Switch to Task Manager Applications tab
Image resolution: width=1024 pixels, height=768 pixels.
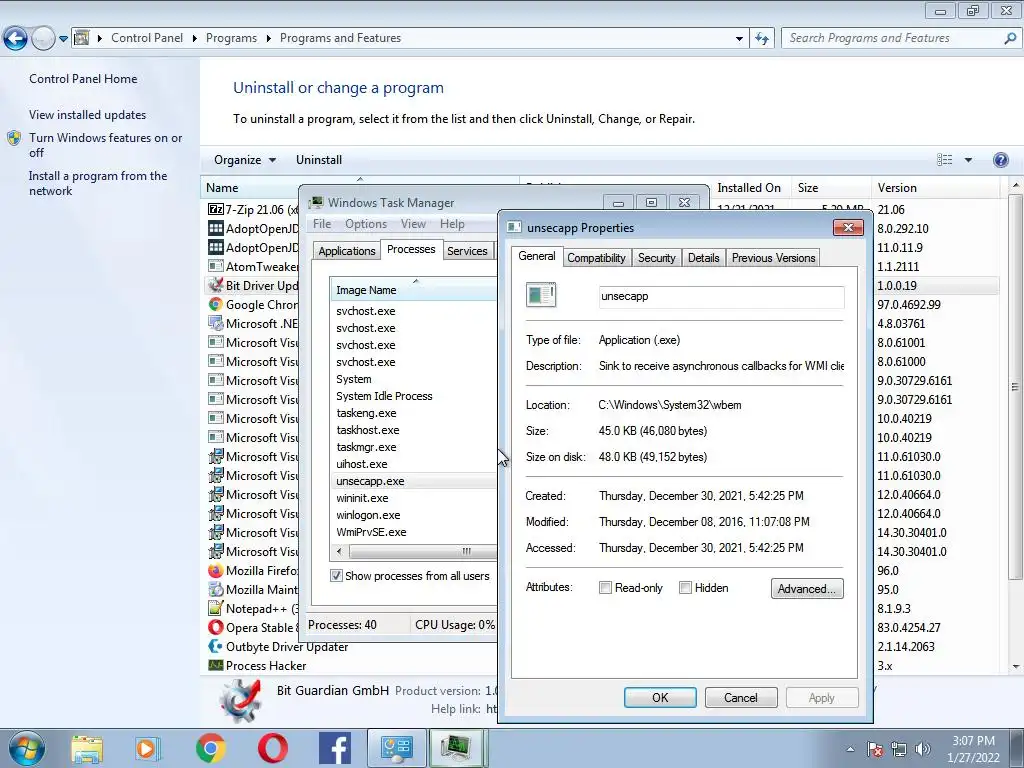point(347,251)
